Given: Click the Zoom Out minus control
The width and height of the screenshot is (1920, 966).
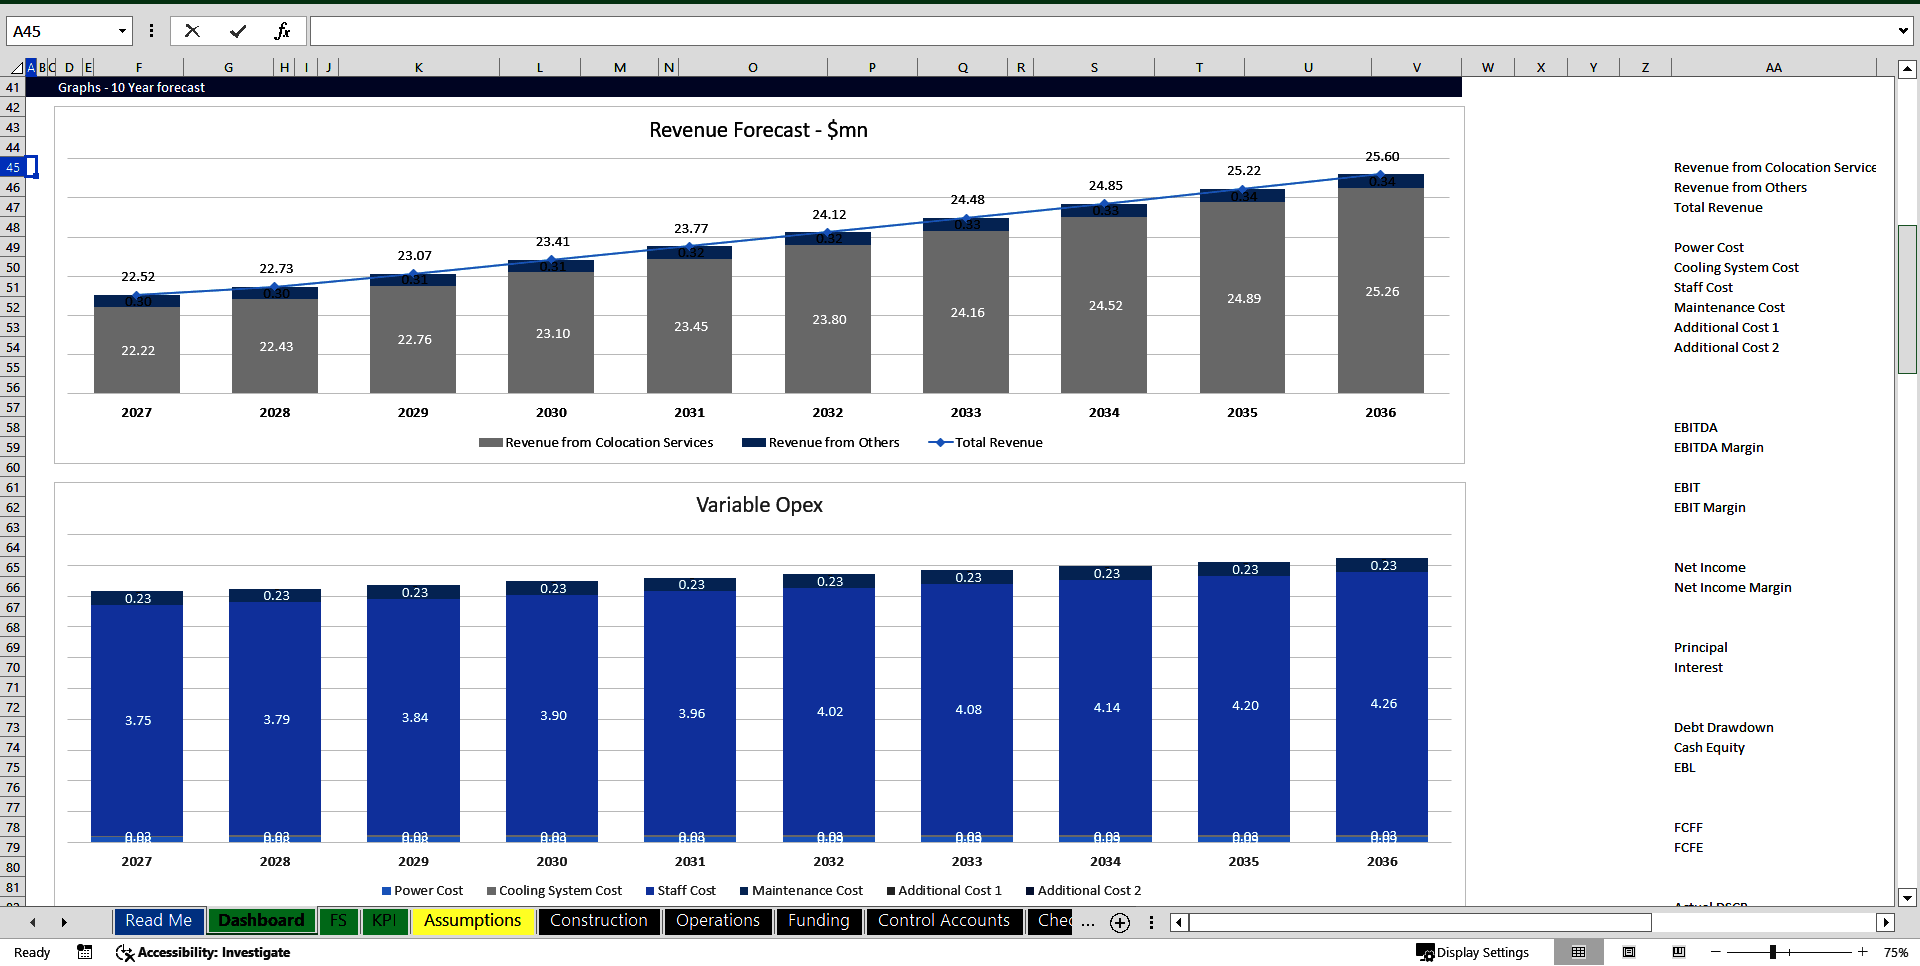Looking at the screenshot, I should pos(1713,952).
